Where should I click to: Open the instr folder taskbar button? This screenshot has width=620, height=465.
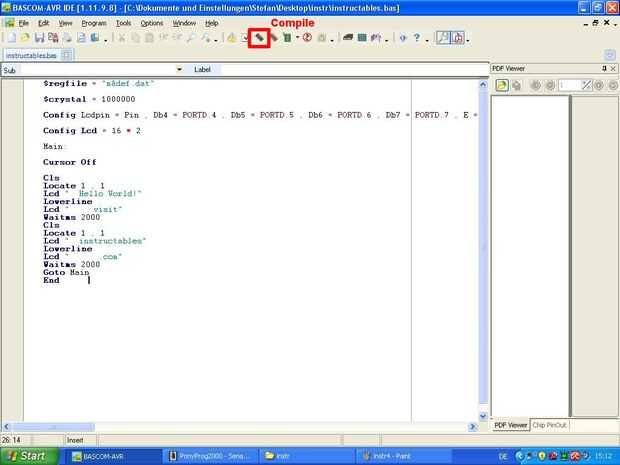point(307,456)
